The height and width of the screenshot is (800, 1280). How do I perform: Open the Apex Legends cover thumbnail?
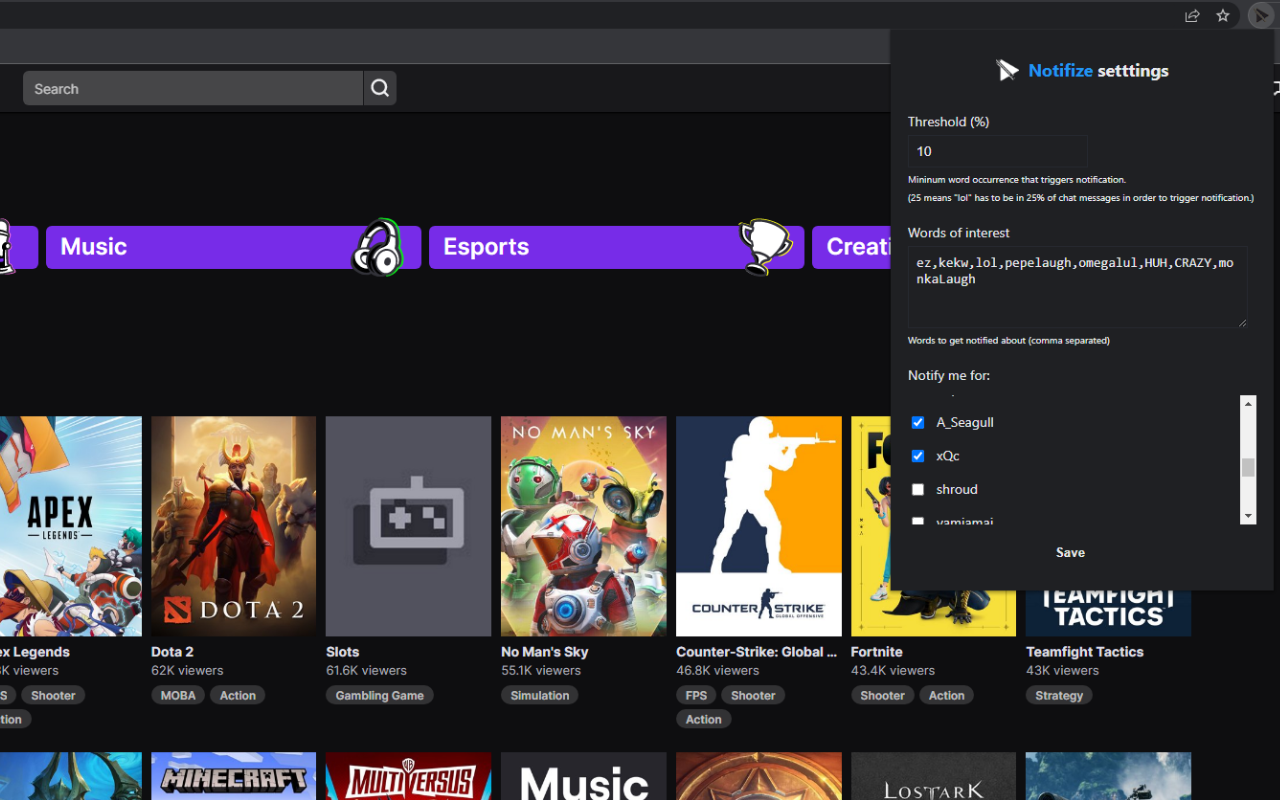tap(70, 526)
